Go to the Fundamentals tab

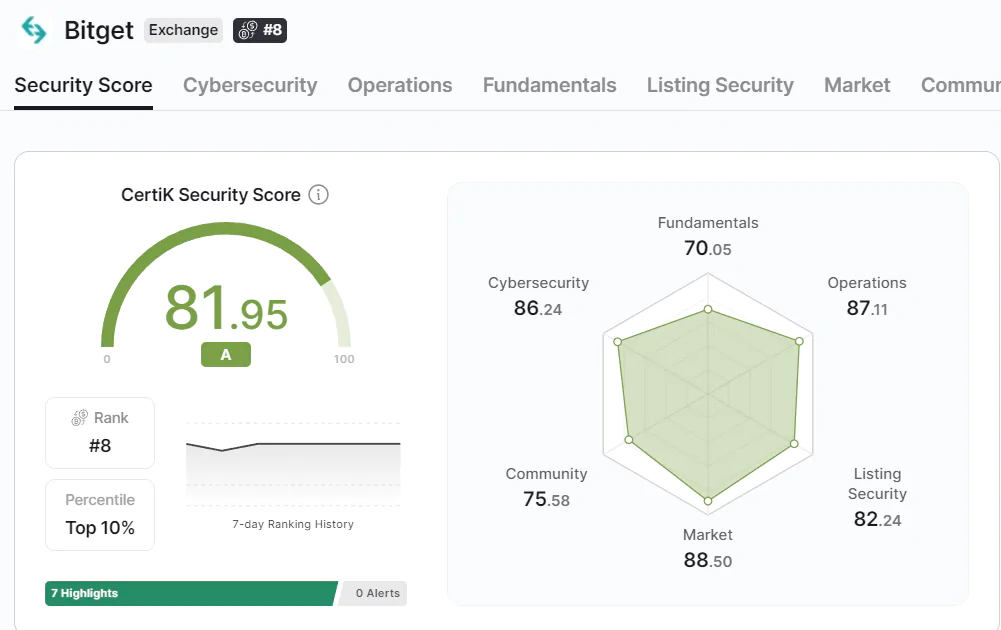tap(550, 86)
